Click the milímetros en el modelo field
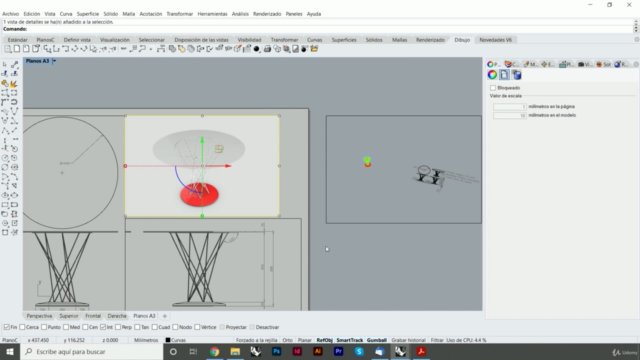The width and height of the screenshot is (640, 360). point(509,116)
